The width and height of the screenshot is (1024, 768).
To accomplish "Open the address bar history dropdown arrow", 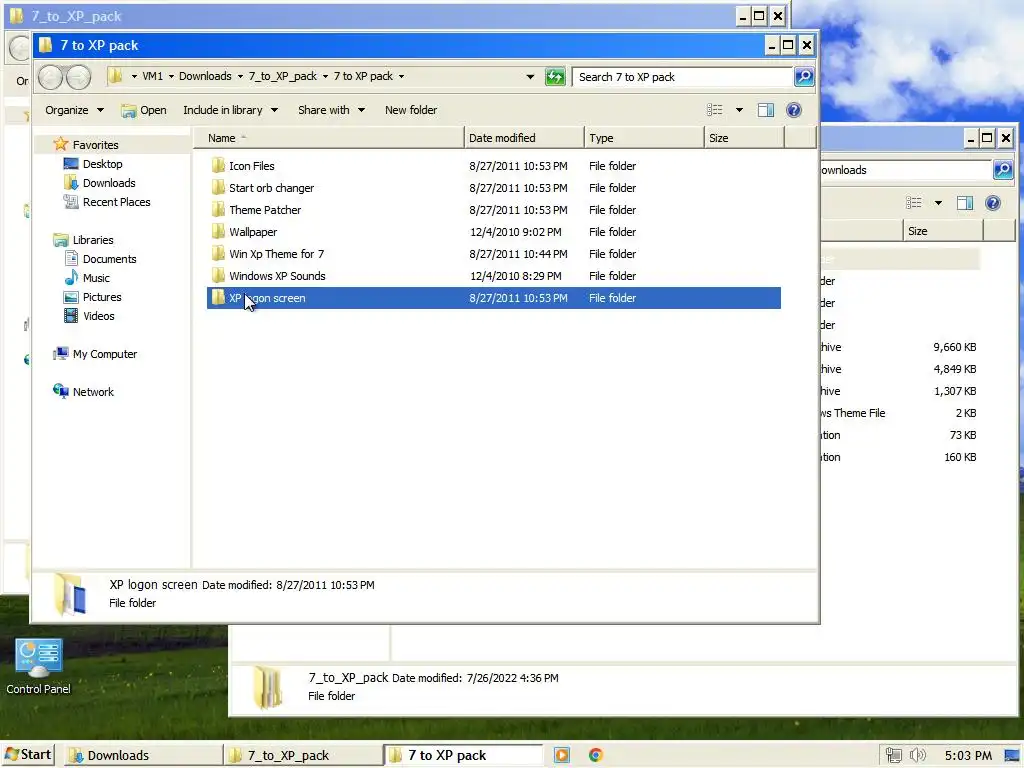I will click(530, 76).
